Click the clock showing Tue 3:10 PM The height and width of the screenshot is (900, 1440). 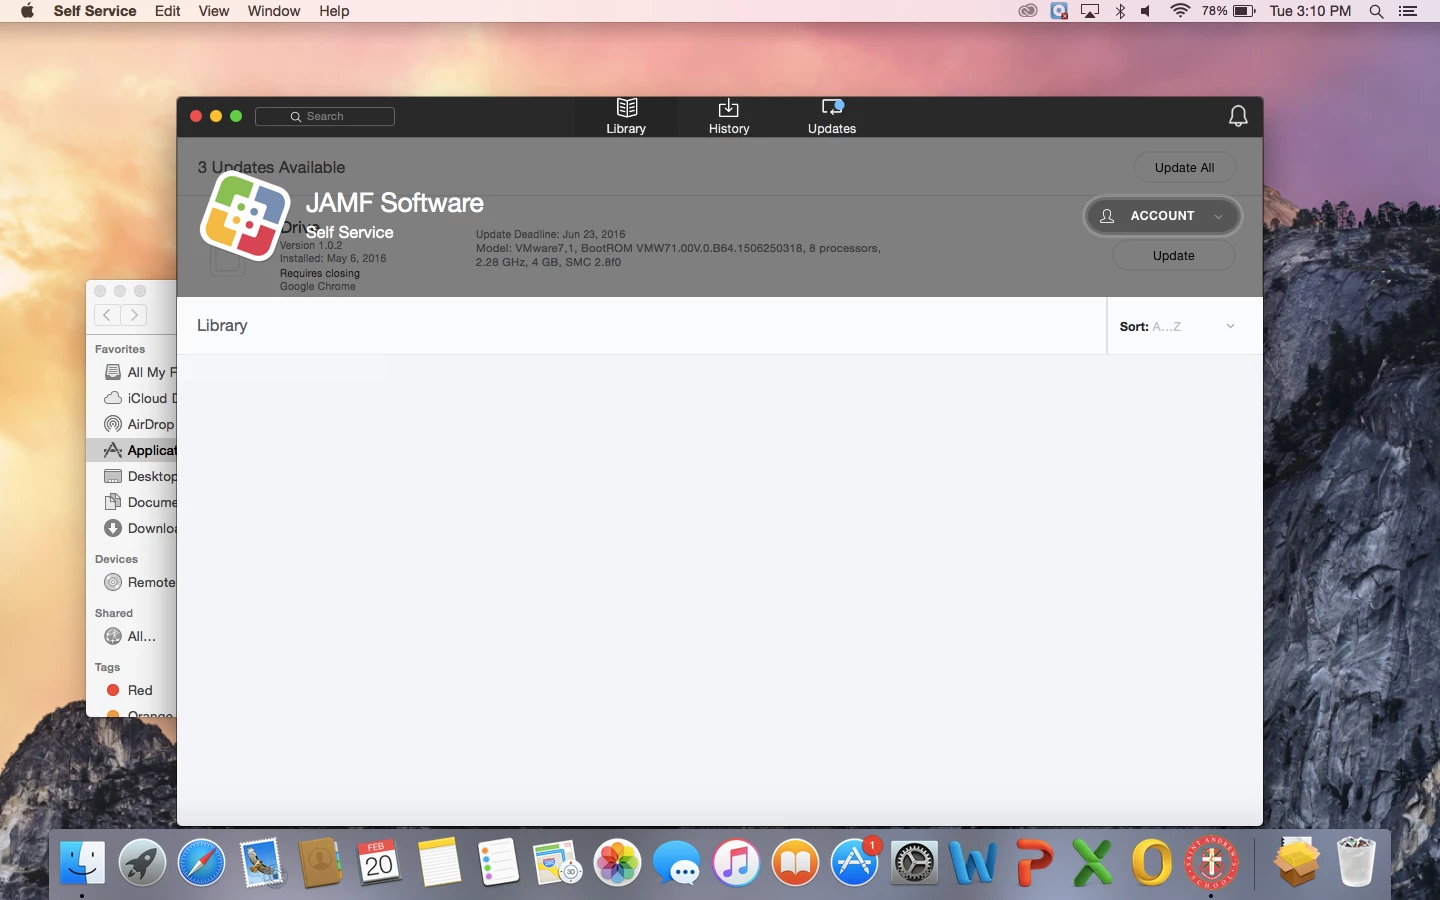tap(1310, 11)
